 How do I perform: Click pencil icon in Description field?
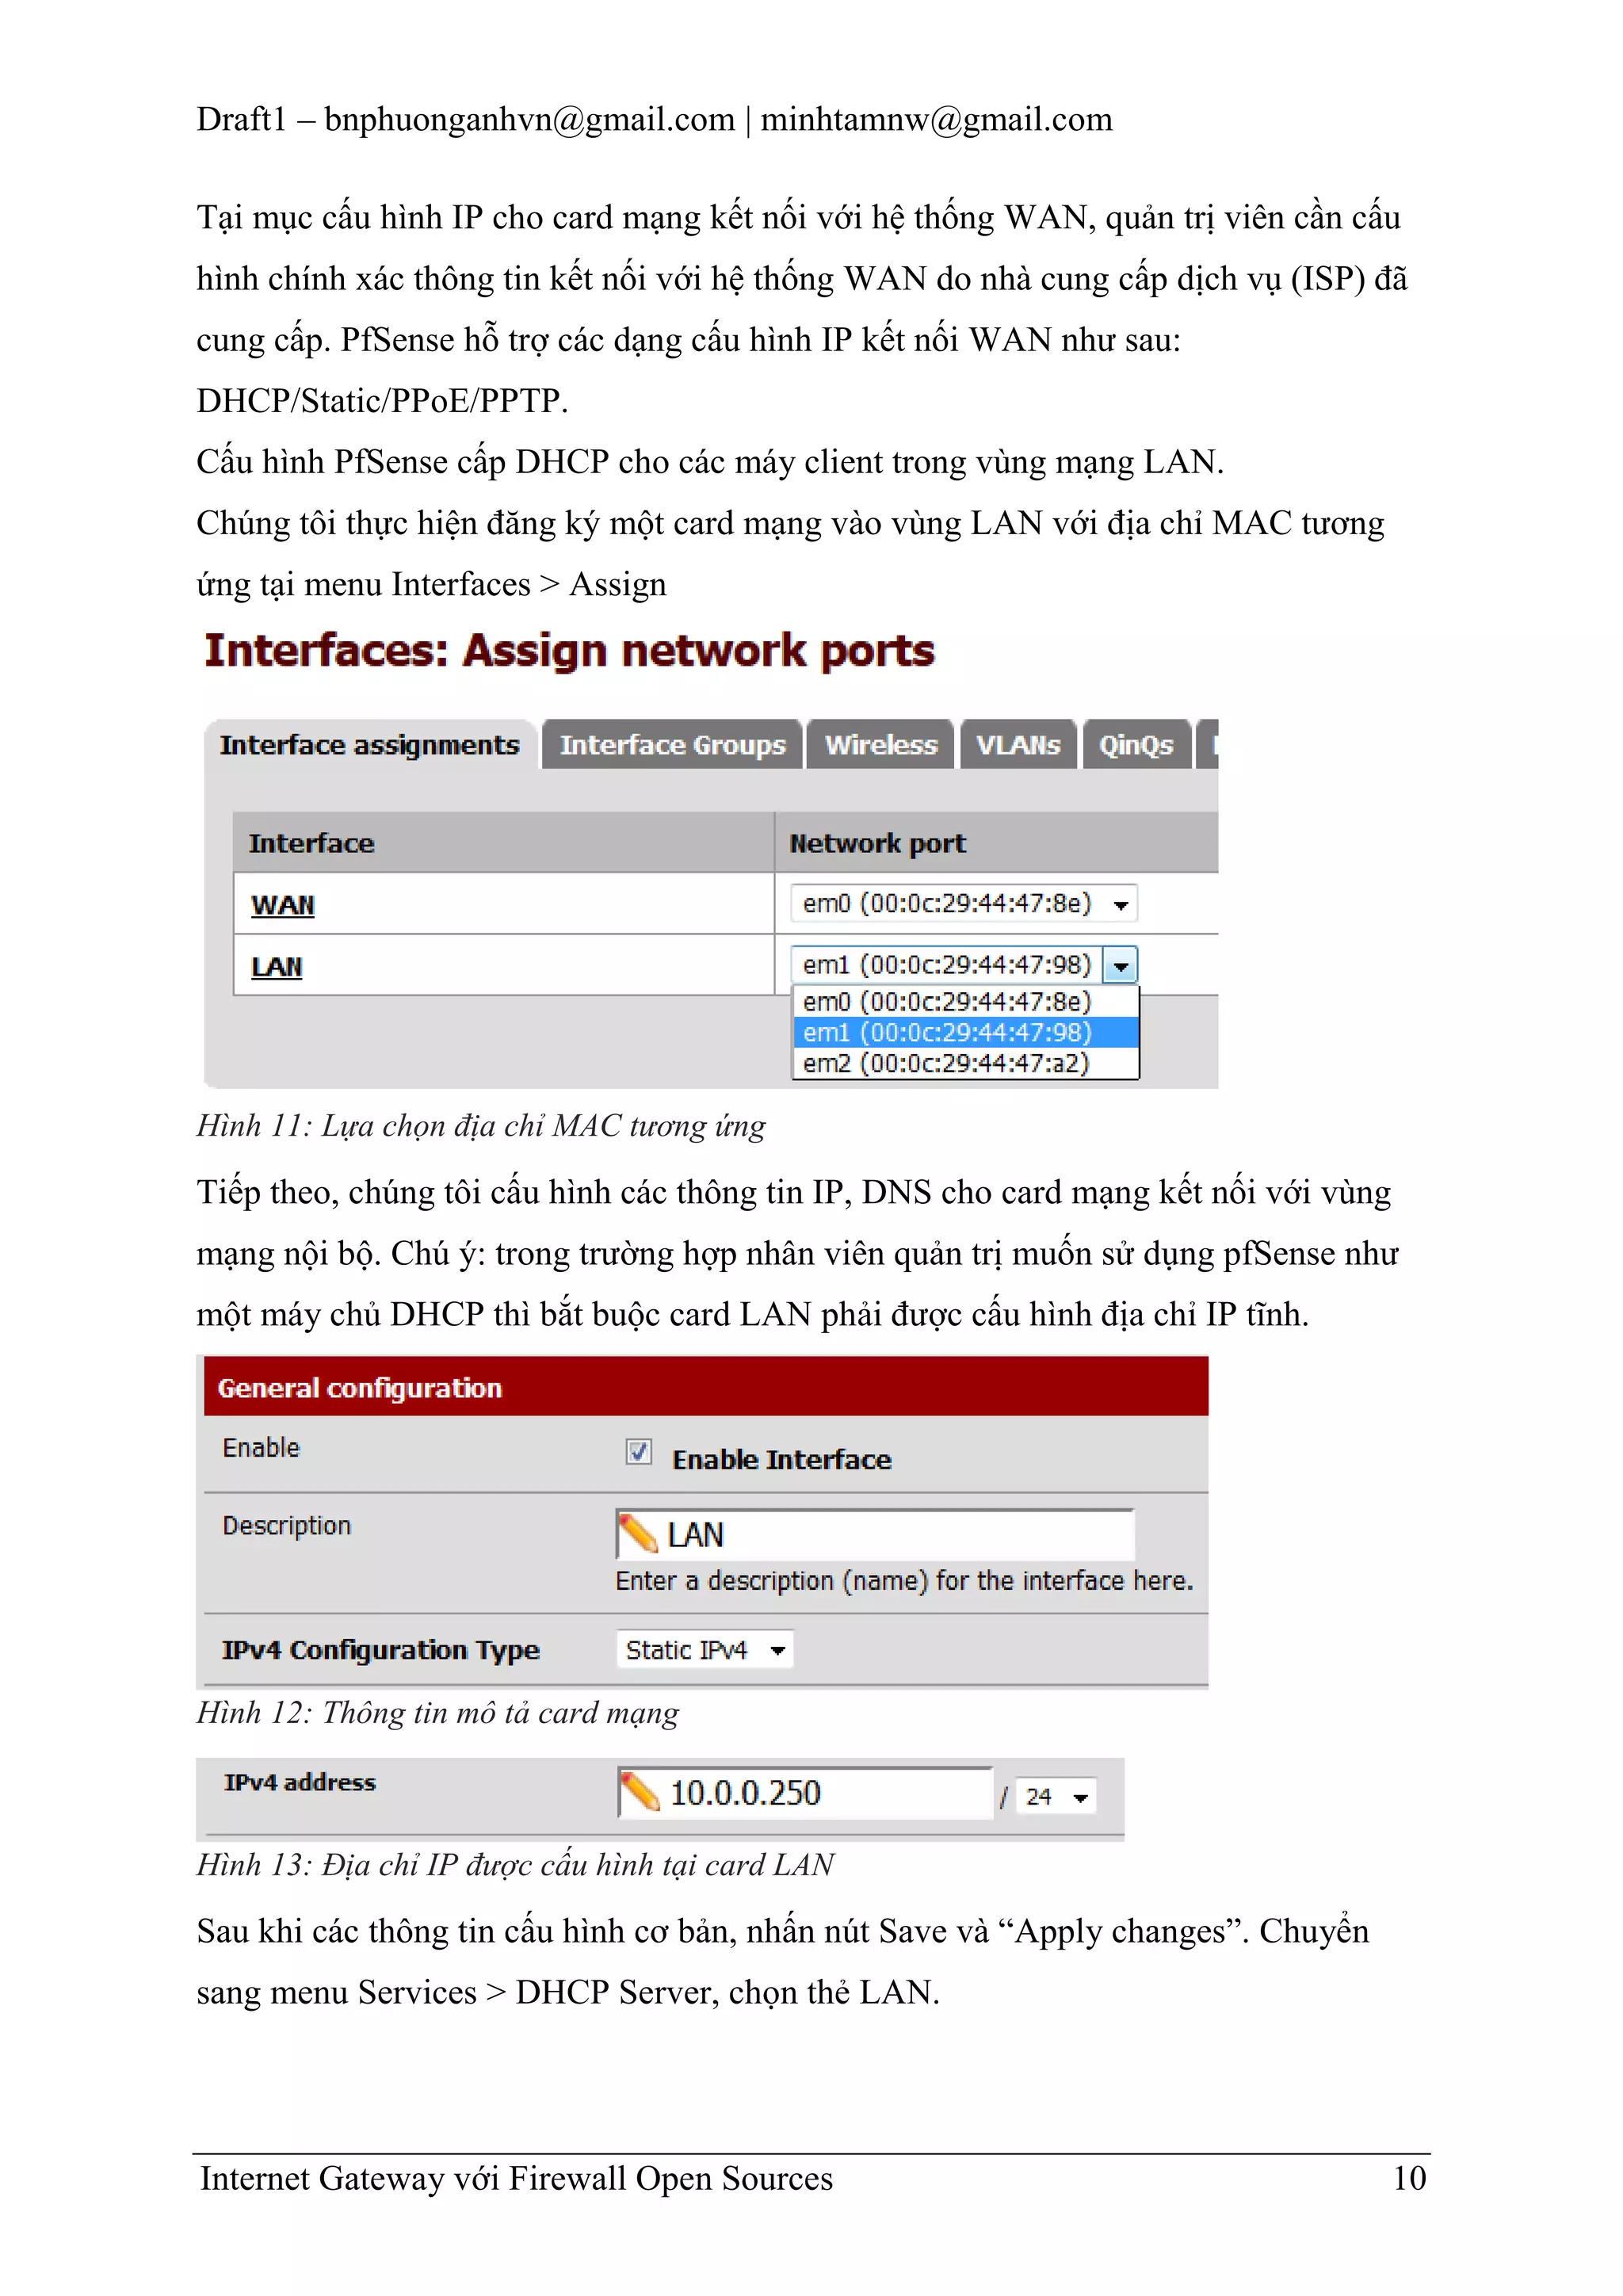(x=638, y=1534)
